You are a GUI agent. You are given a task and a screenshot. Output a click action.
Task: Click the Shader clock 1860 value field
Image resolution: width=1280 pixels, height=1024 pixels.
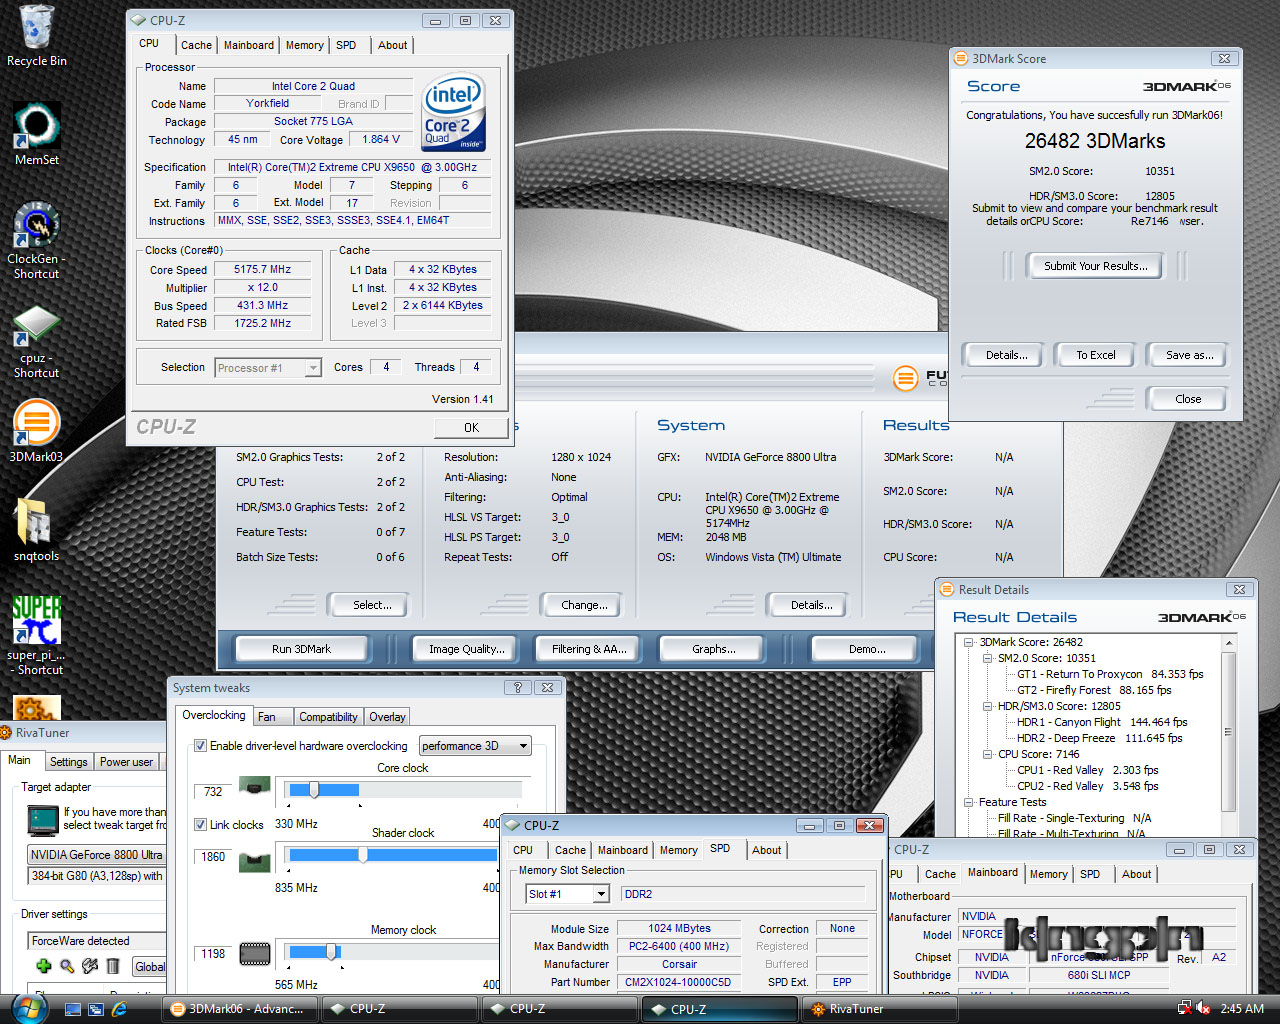point(213,857)
